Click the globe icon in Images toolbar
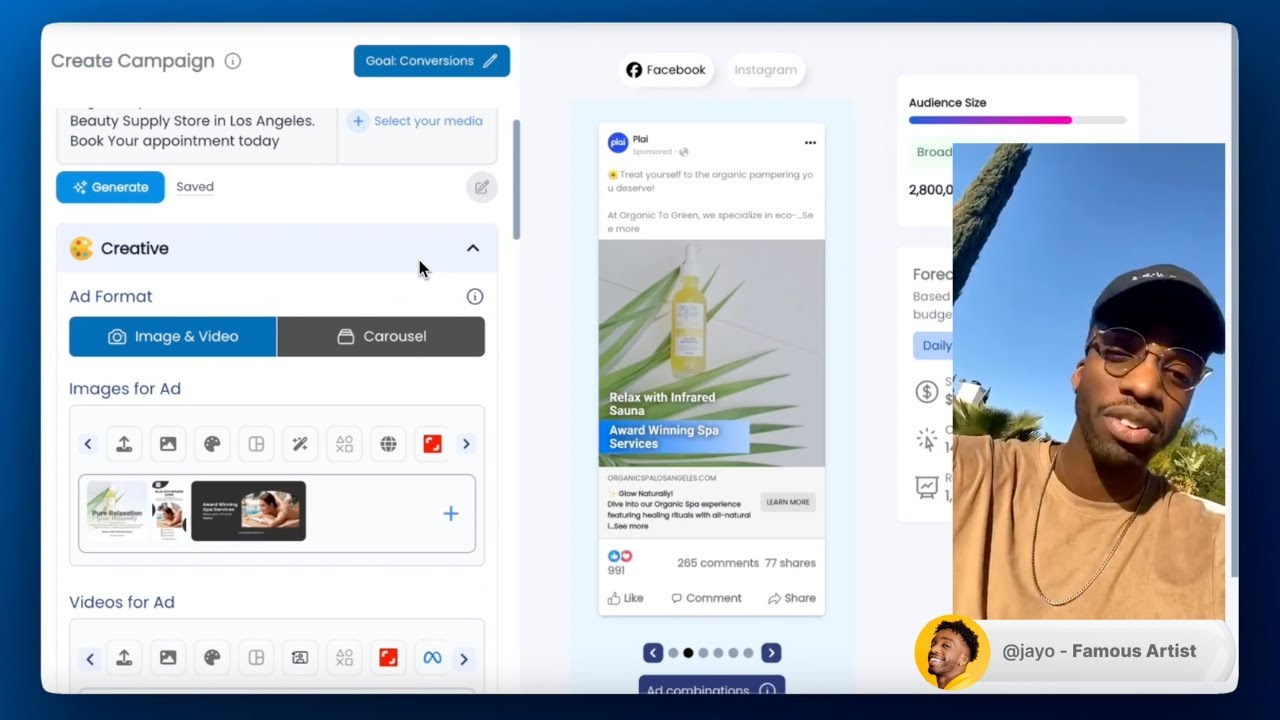Viewport: 1280px width, 720px height. [388, 444]
